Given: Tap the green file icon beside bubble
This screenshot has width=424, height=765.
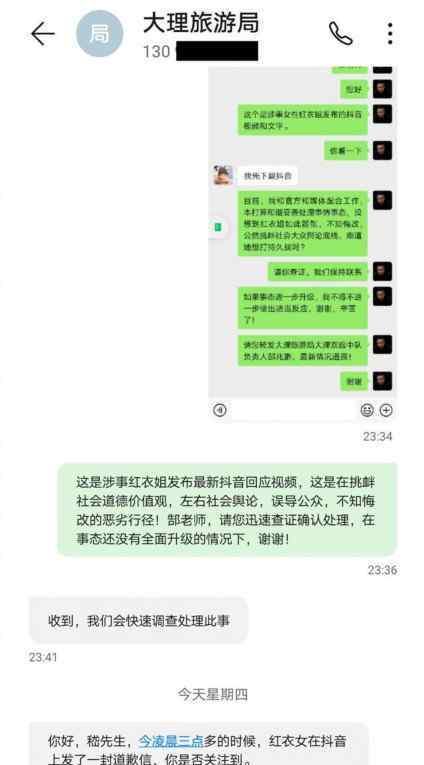Looking at the screenshot, I should pos(218,227).
